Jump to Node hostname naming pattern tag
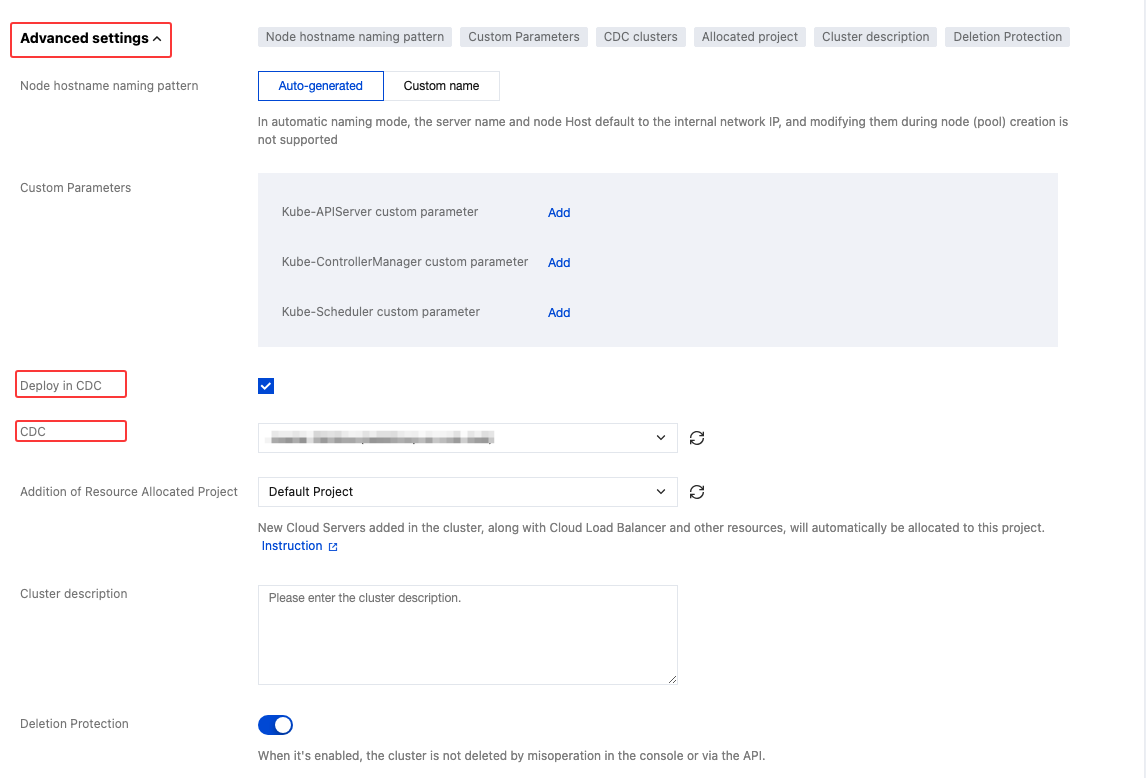This screenshot has width=1146, height=778. [355, 37]
